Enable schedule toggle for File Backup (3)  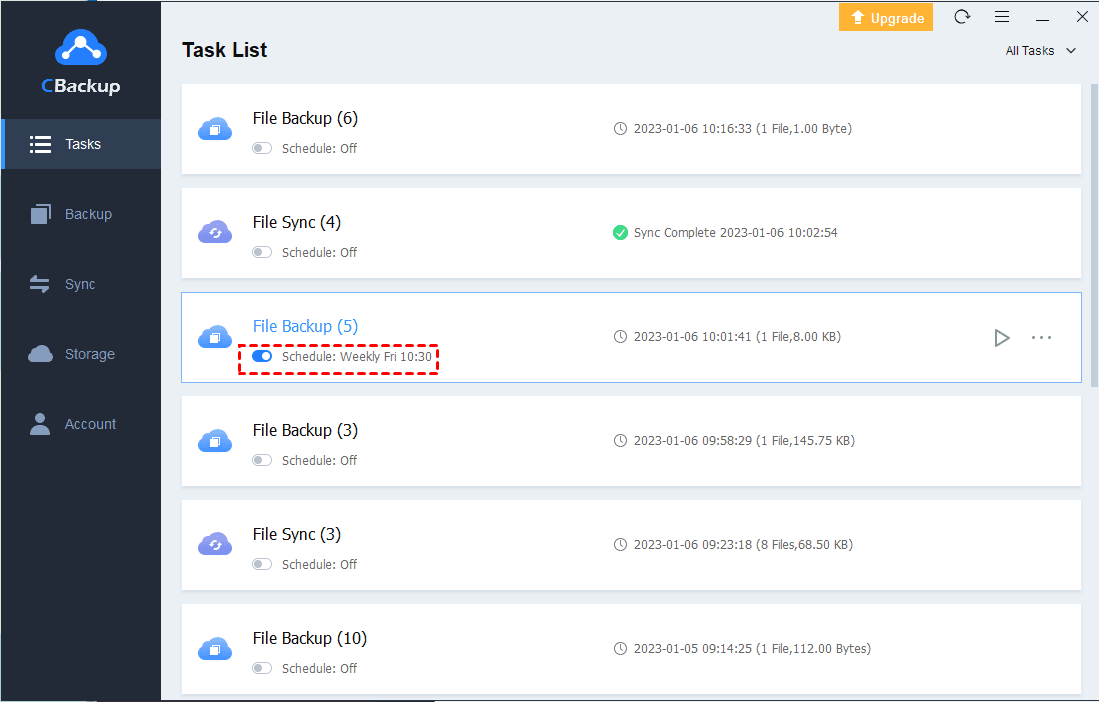point(262,460)
